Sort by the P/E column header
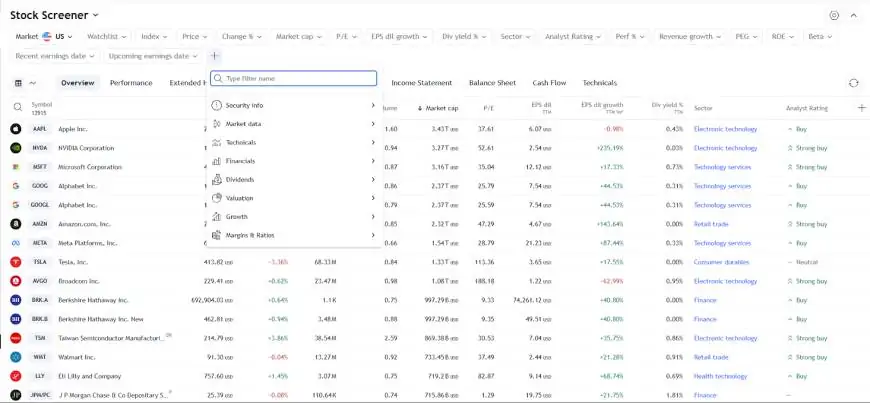870x403 pixels. pos(488,108)
